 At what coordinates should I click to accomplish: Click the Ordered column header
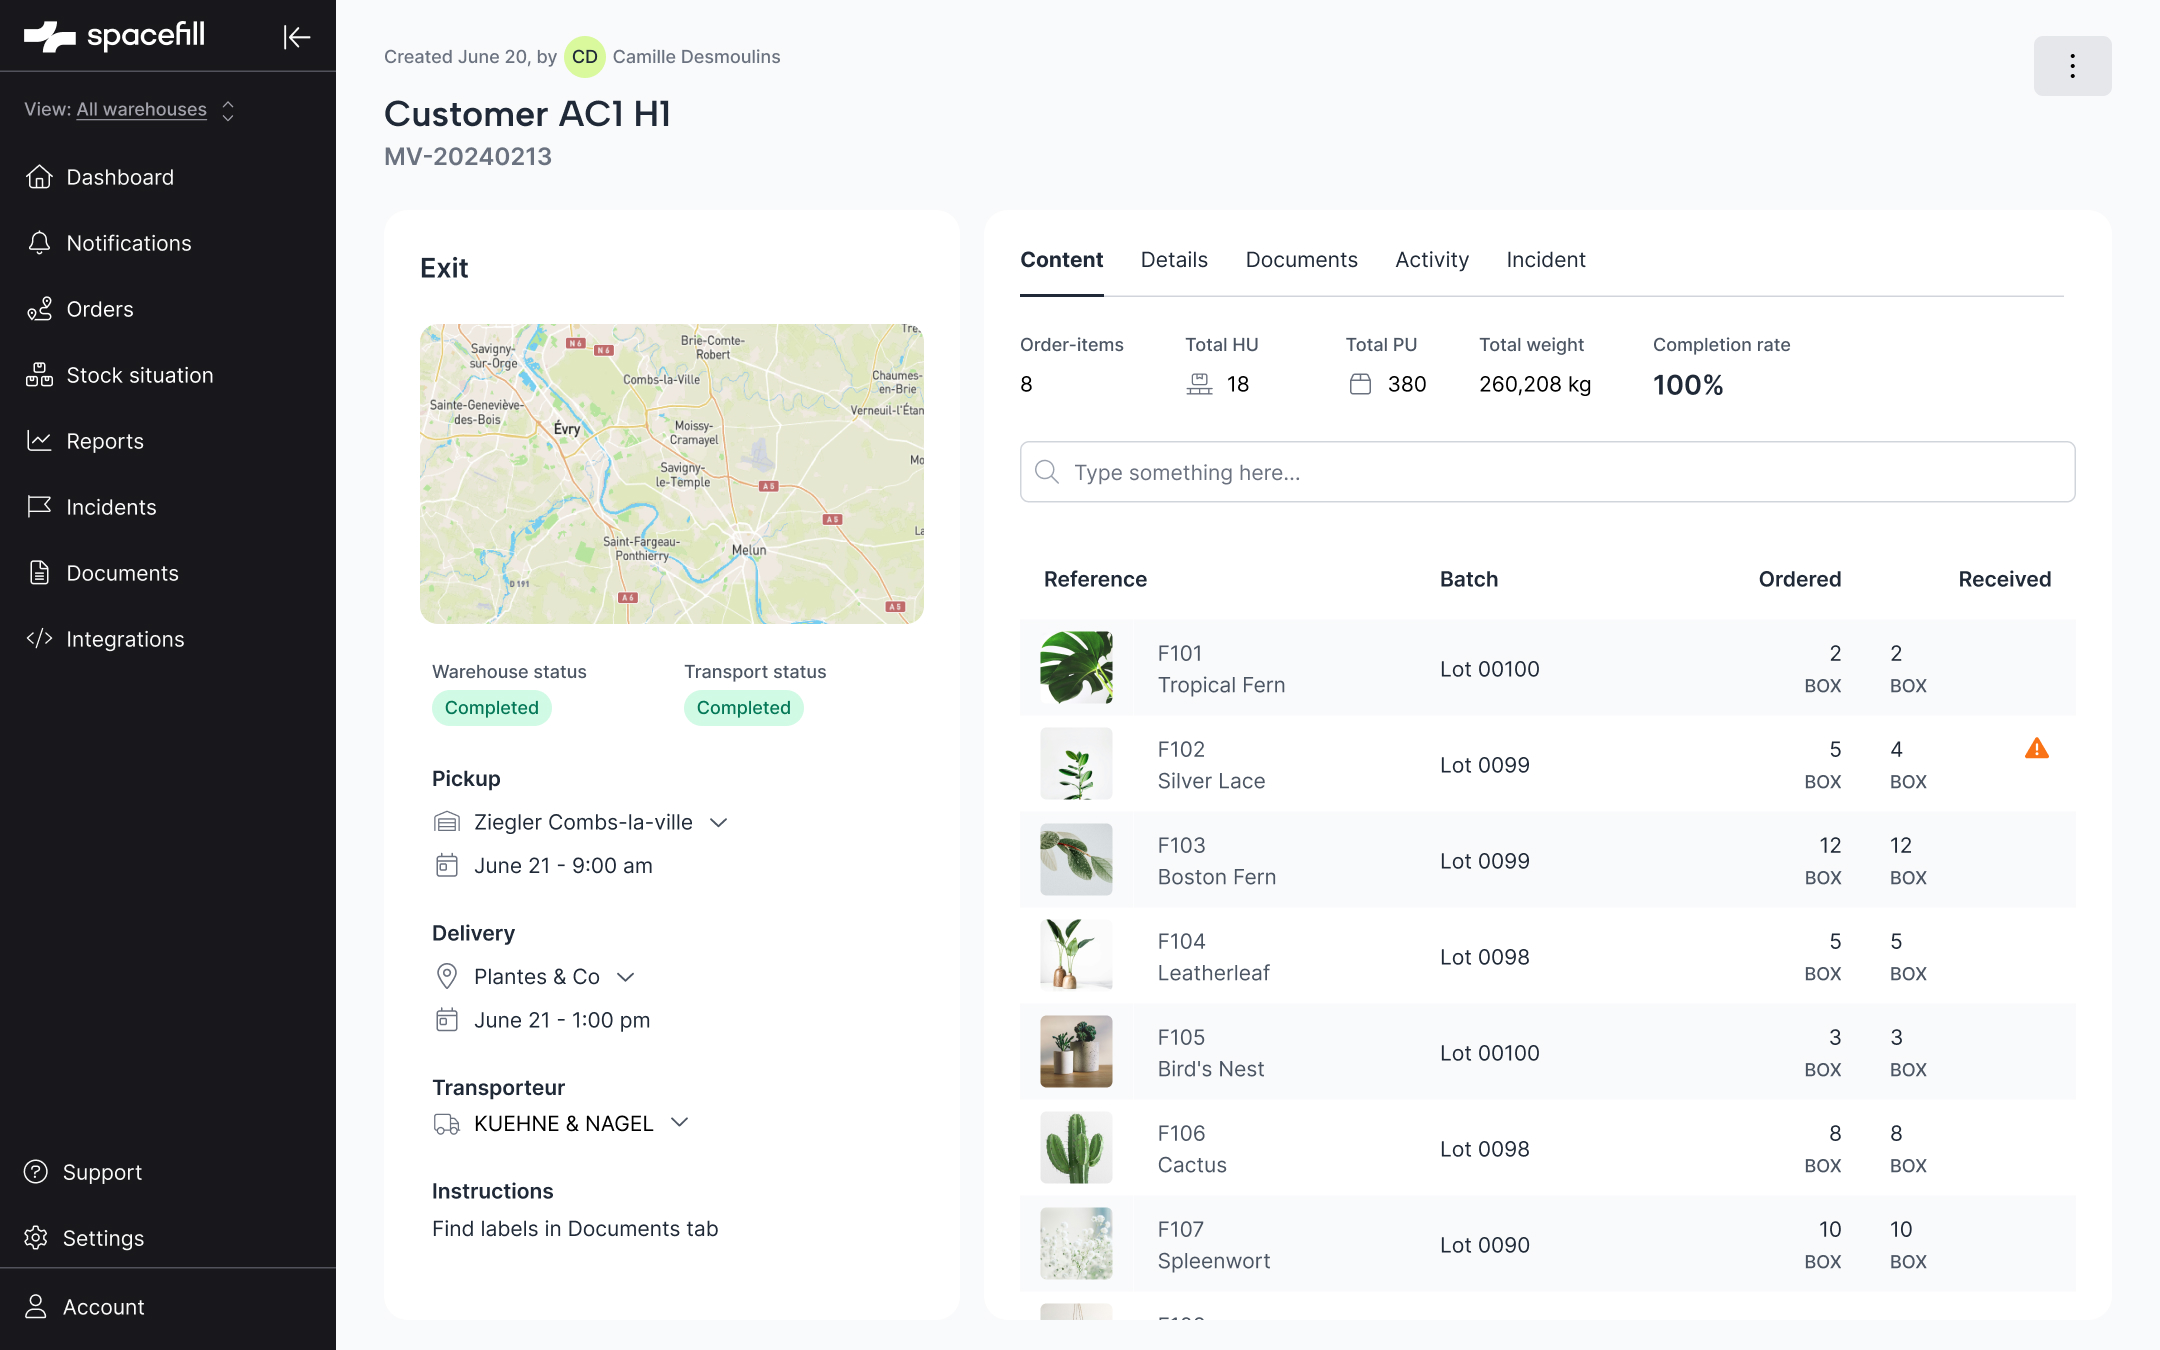[x=1799, y=579]
